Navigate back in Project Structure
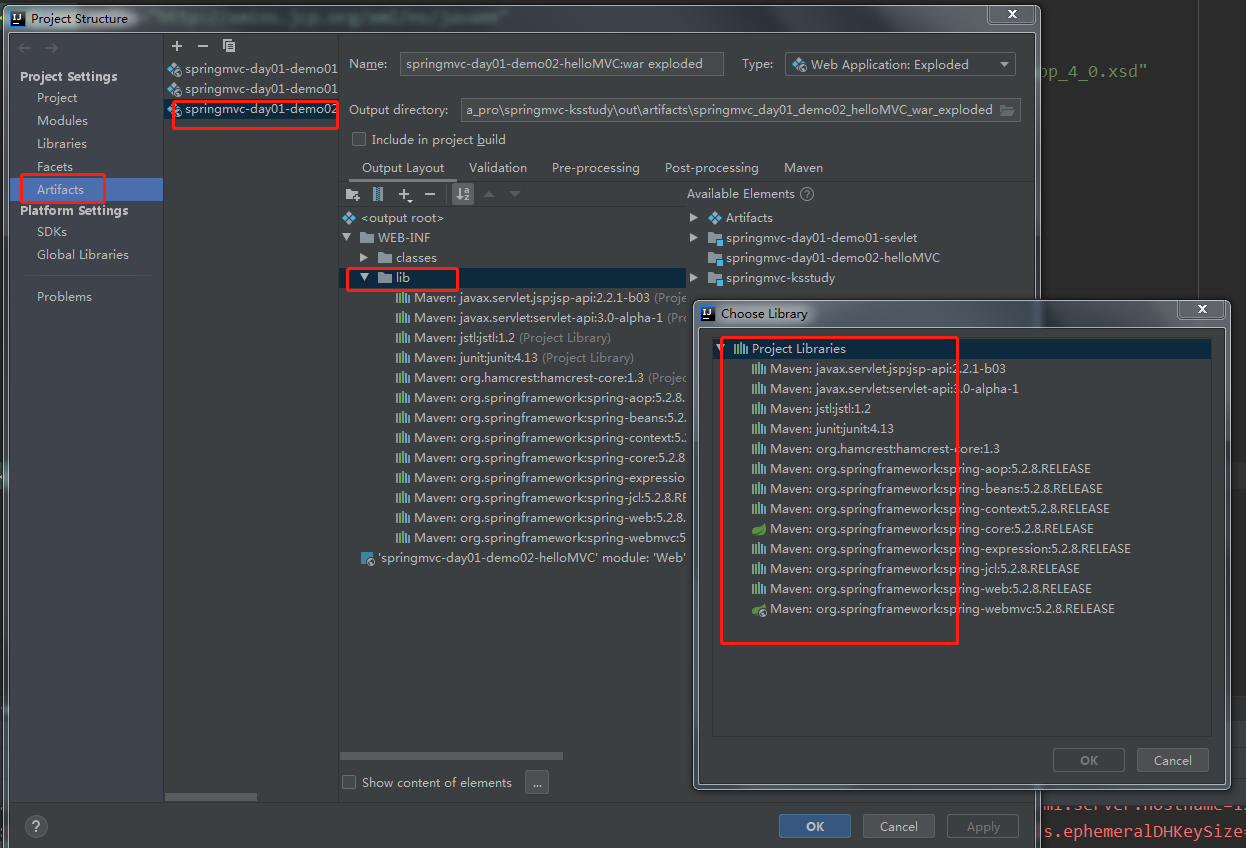Image resolution: width=1246 pixels, height=848 pixels. pos(24,48)
